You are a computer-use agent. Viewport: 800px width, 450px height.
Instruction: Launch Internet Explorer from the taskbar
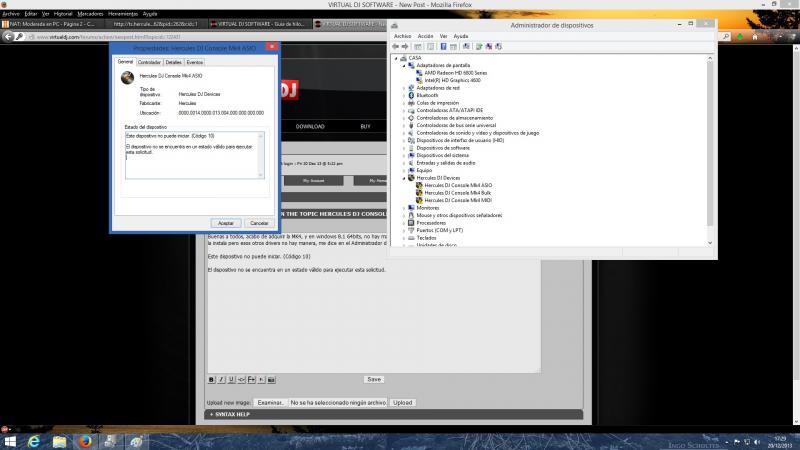click(34, 441)
